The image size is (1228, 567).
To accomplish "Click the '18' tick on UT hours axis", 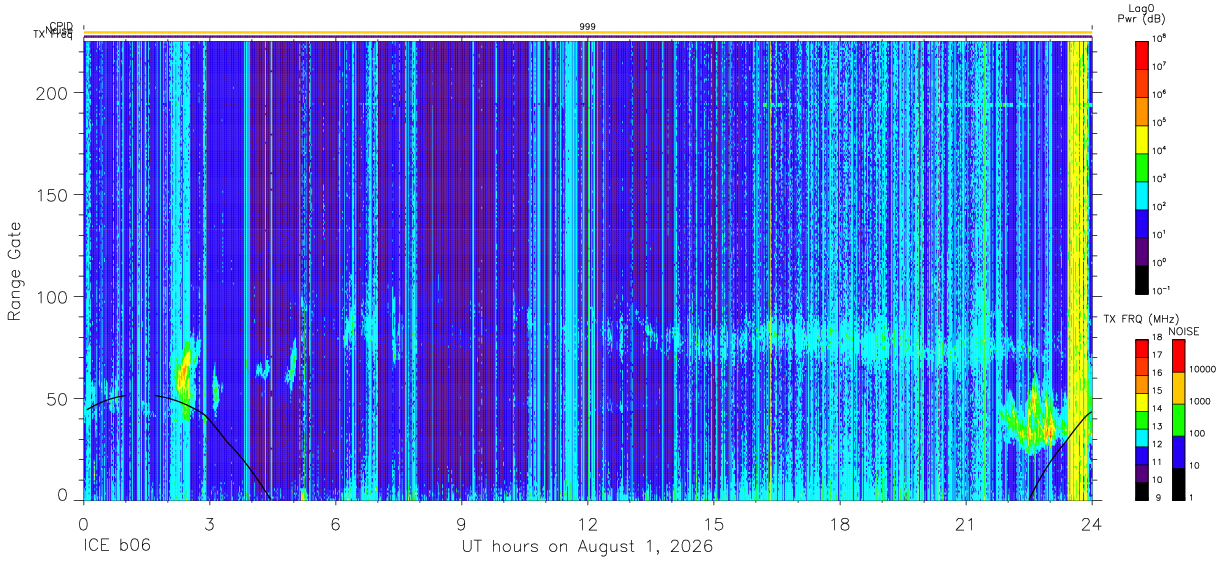I will coord(840,525).
